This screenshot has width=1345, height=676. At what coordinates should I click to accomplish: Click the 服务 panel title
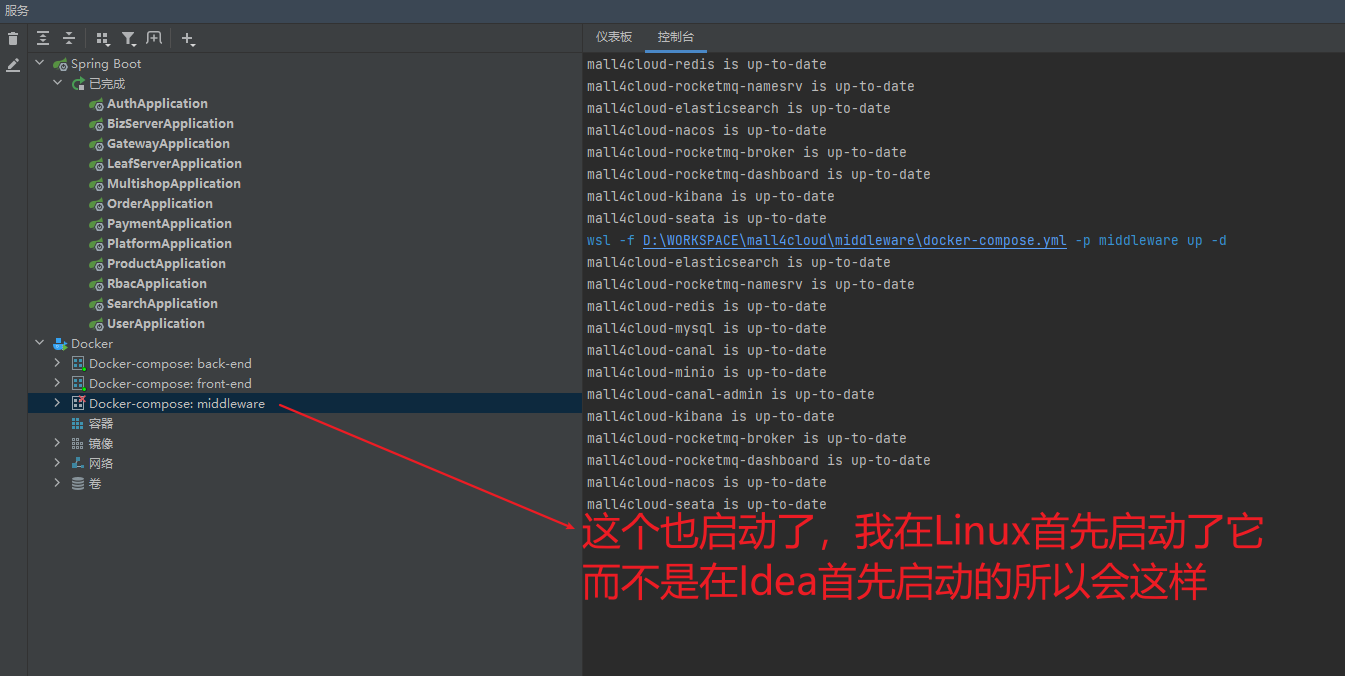point(17,11)
